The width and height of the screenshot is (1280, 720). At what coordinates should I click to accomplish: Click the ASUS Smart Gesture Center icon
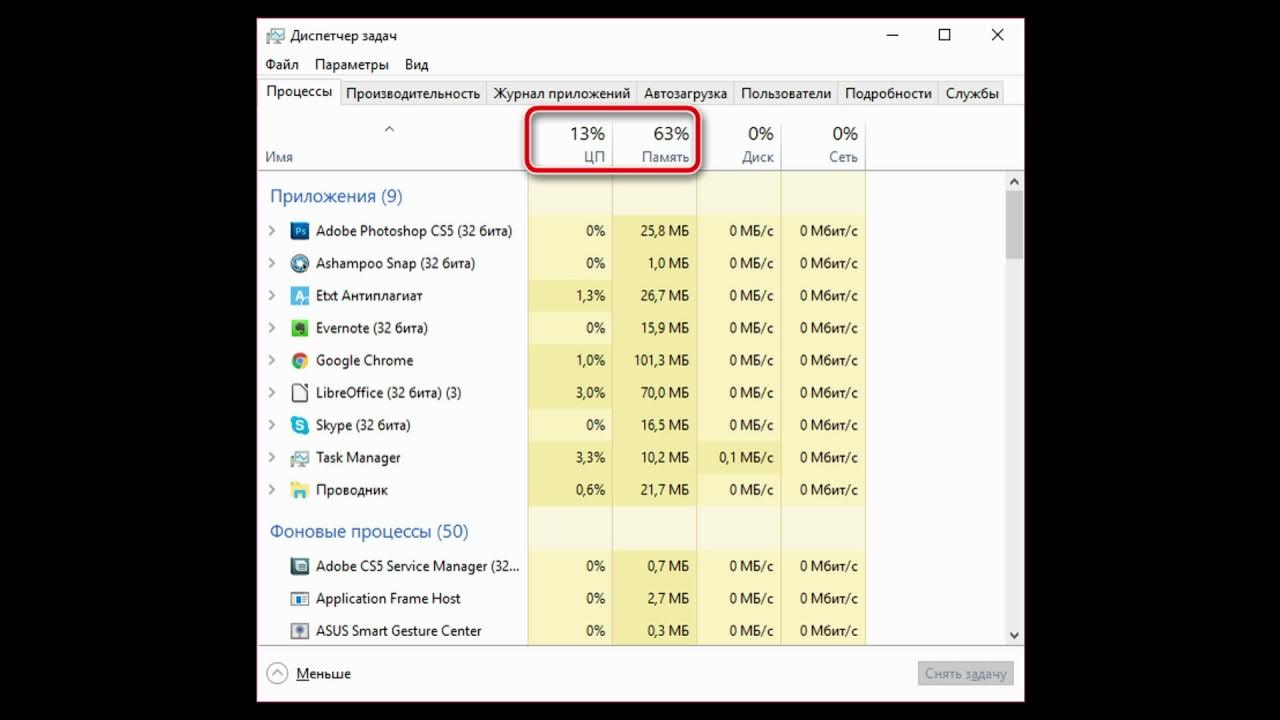click(x=299, y=631)
